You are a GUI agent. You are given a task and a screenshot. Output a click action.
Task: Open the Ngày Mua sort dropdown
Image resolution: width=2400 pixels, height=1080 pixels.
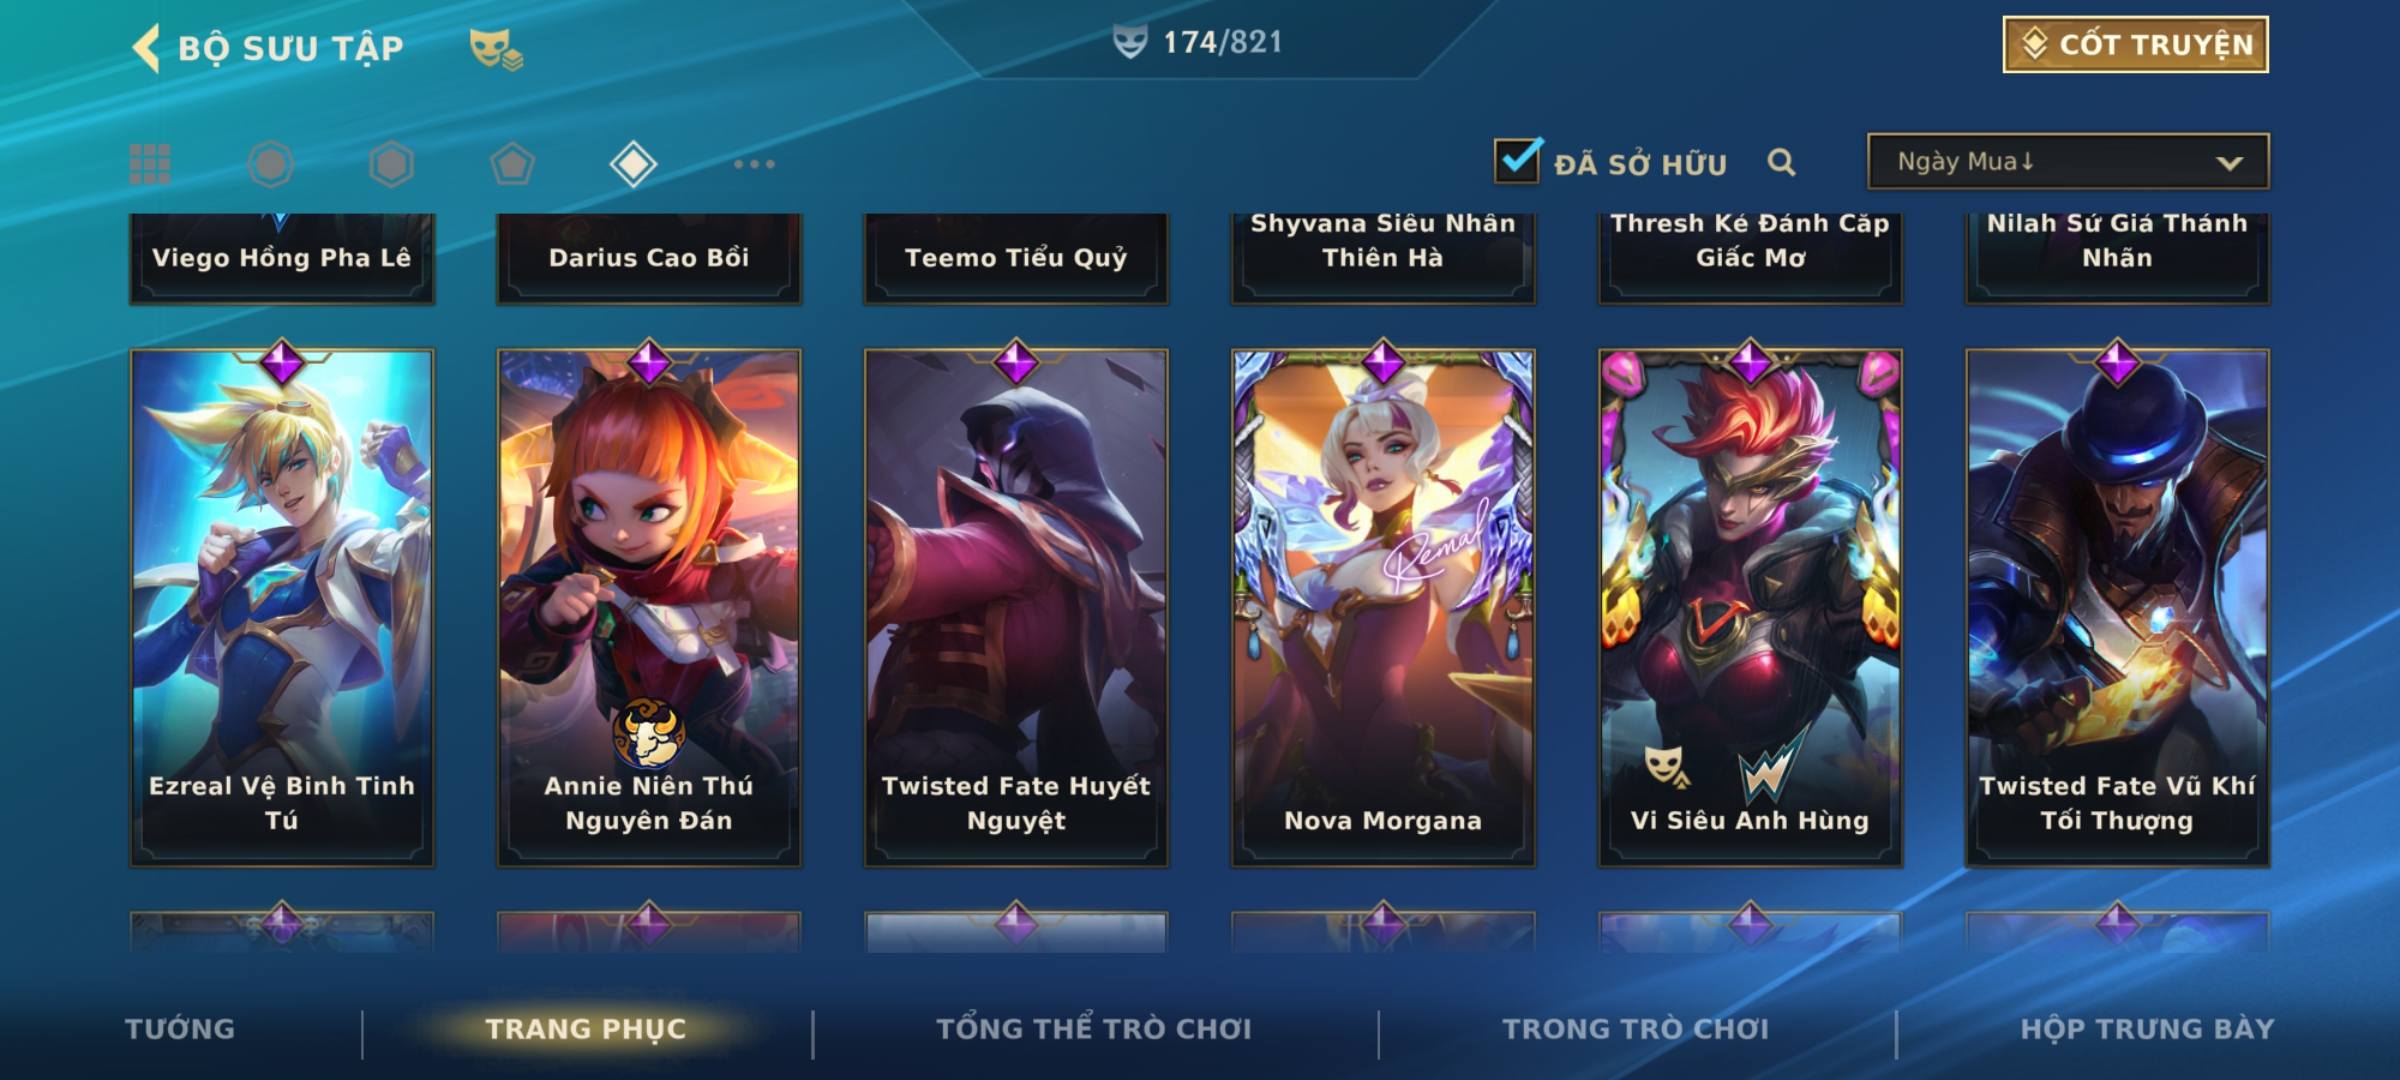tap(2068, 161)
